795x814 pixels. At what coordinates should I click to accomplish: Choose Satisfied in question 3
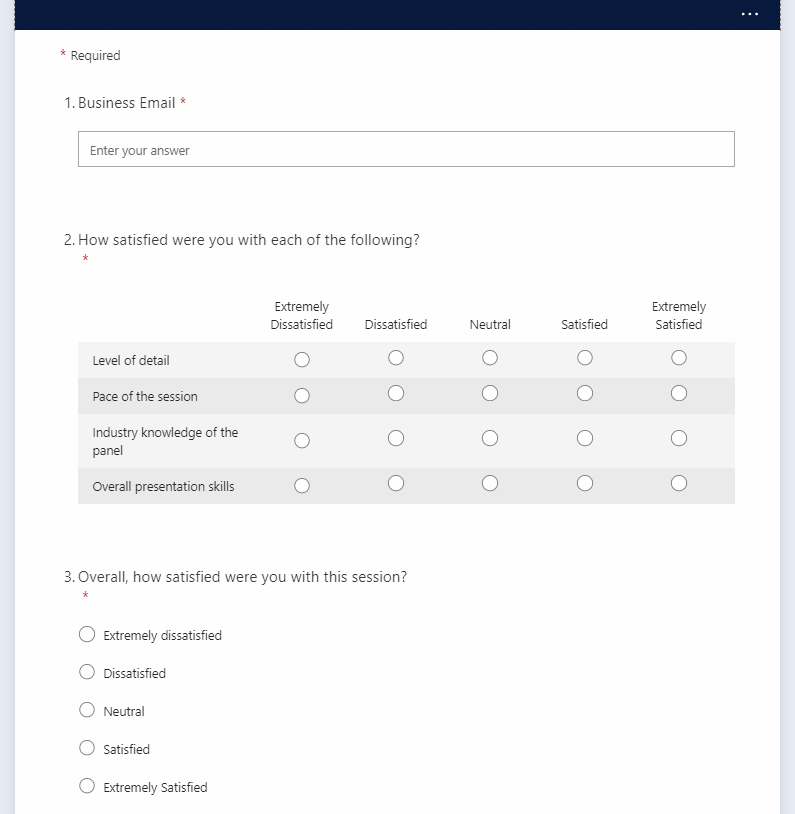86,747
